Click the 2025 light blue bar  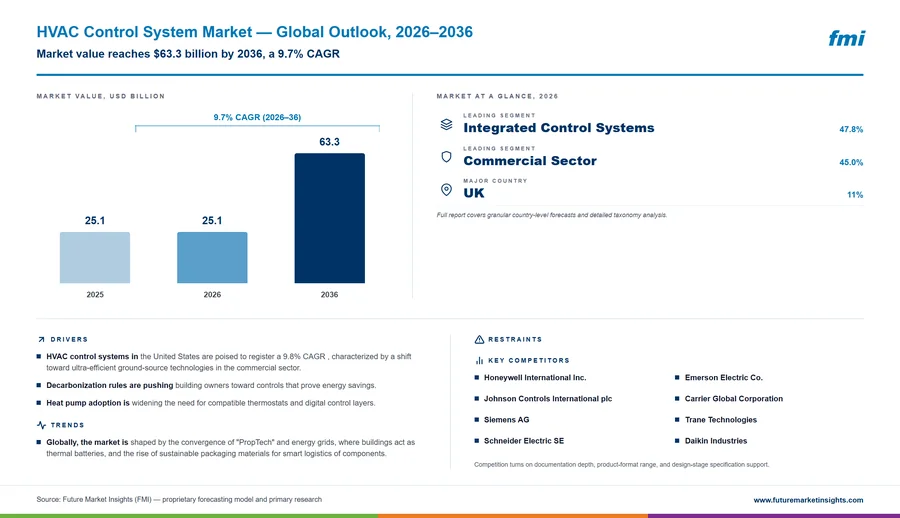tap(95, 257)
